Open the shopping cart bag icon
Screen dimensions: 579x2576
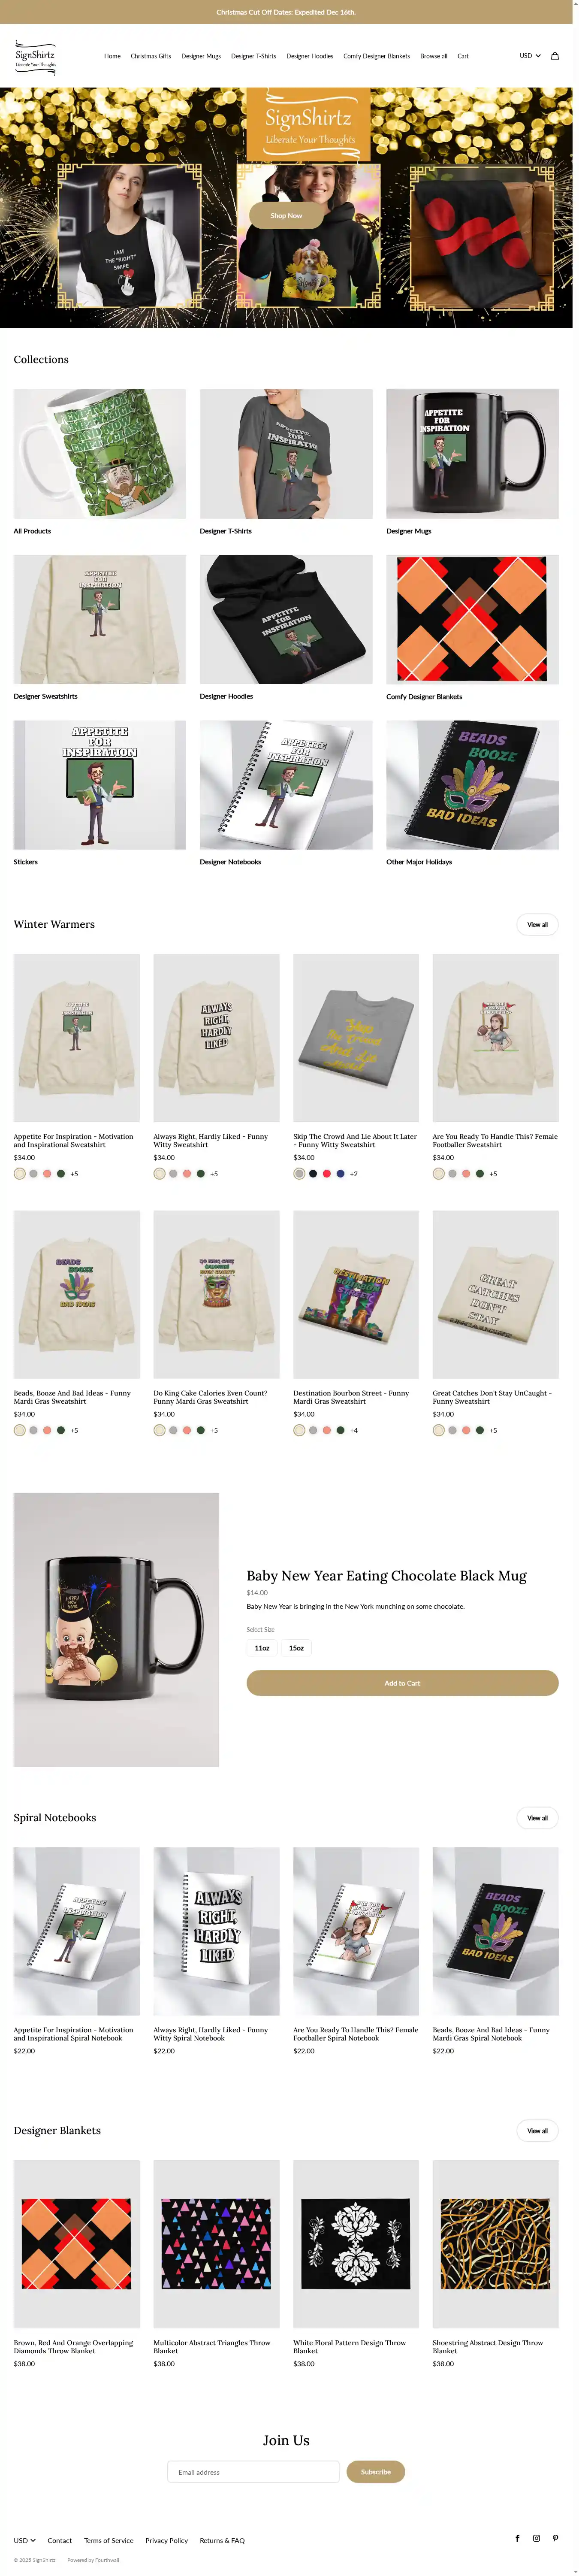click(x=555, y=56)
